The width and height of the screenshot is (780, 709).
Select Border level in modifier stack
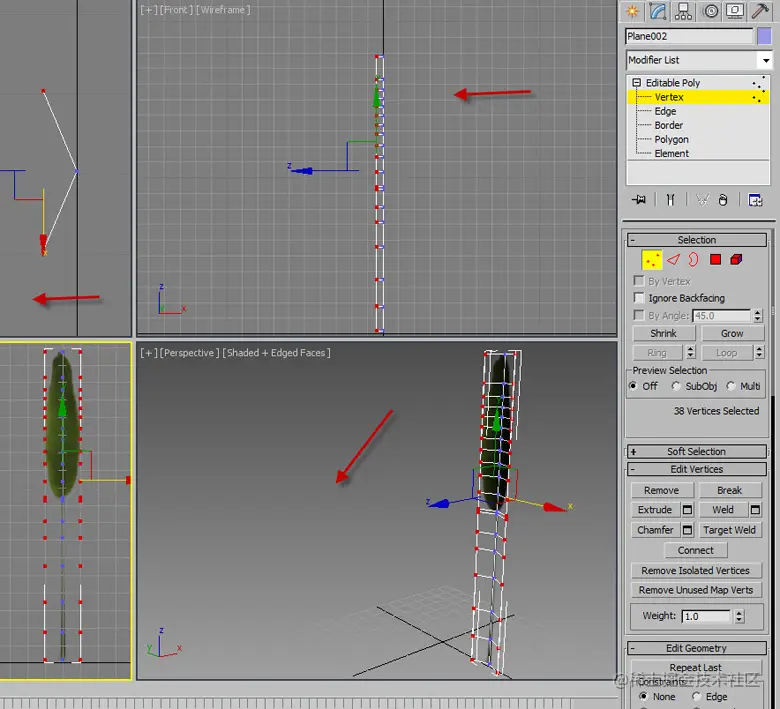(x=669, y=125)
